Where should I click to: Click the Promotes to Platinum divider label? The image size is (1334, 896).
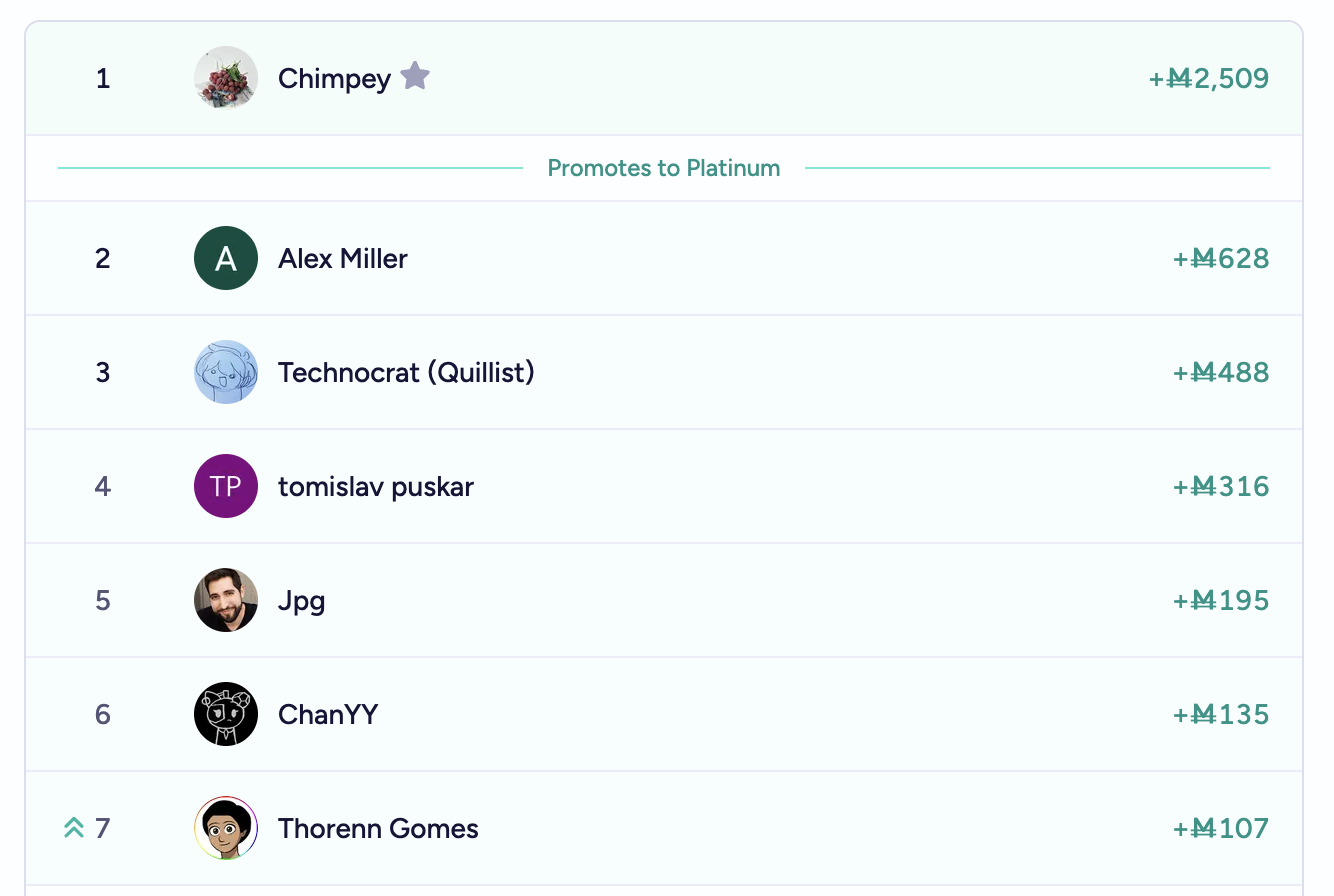664,168
